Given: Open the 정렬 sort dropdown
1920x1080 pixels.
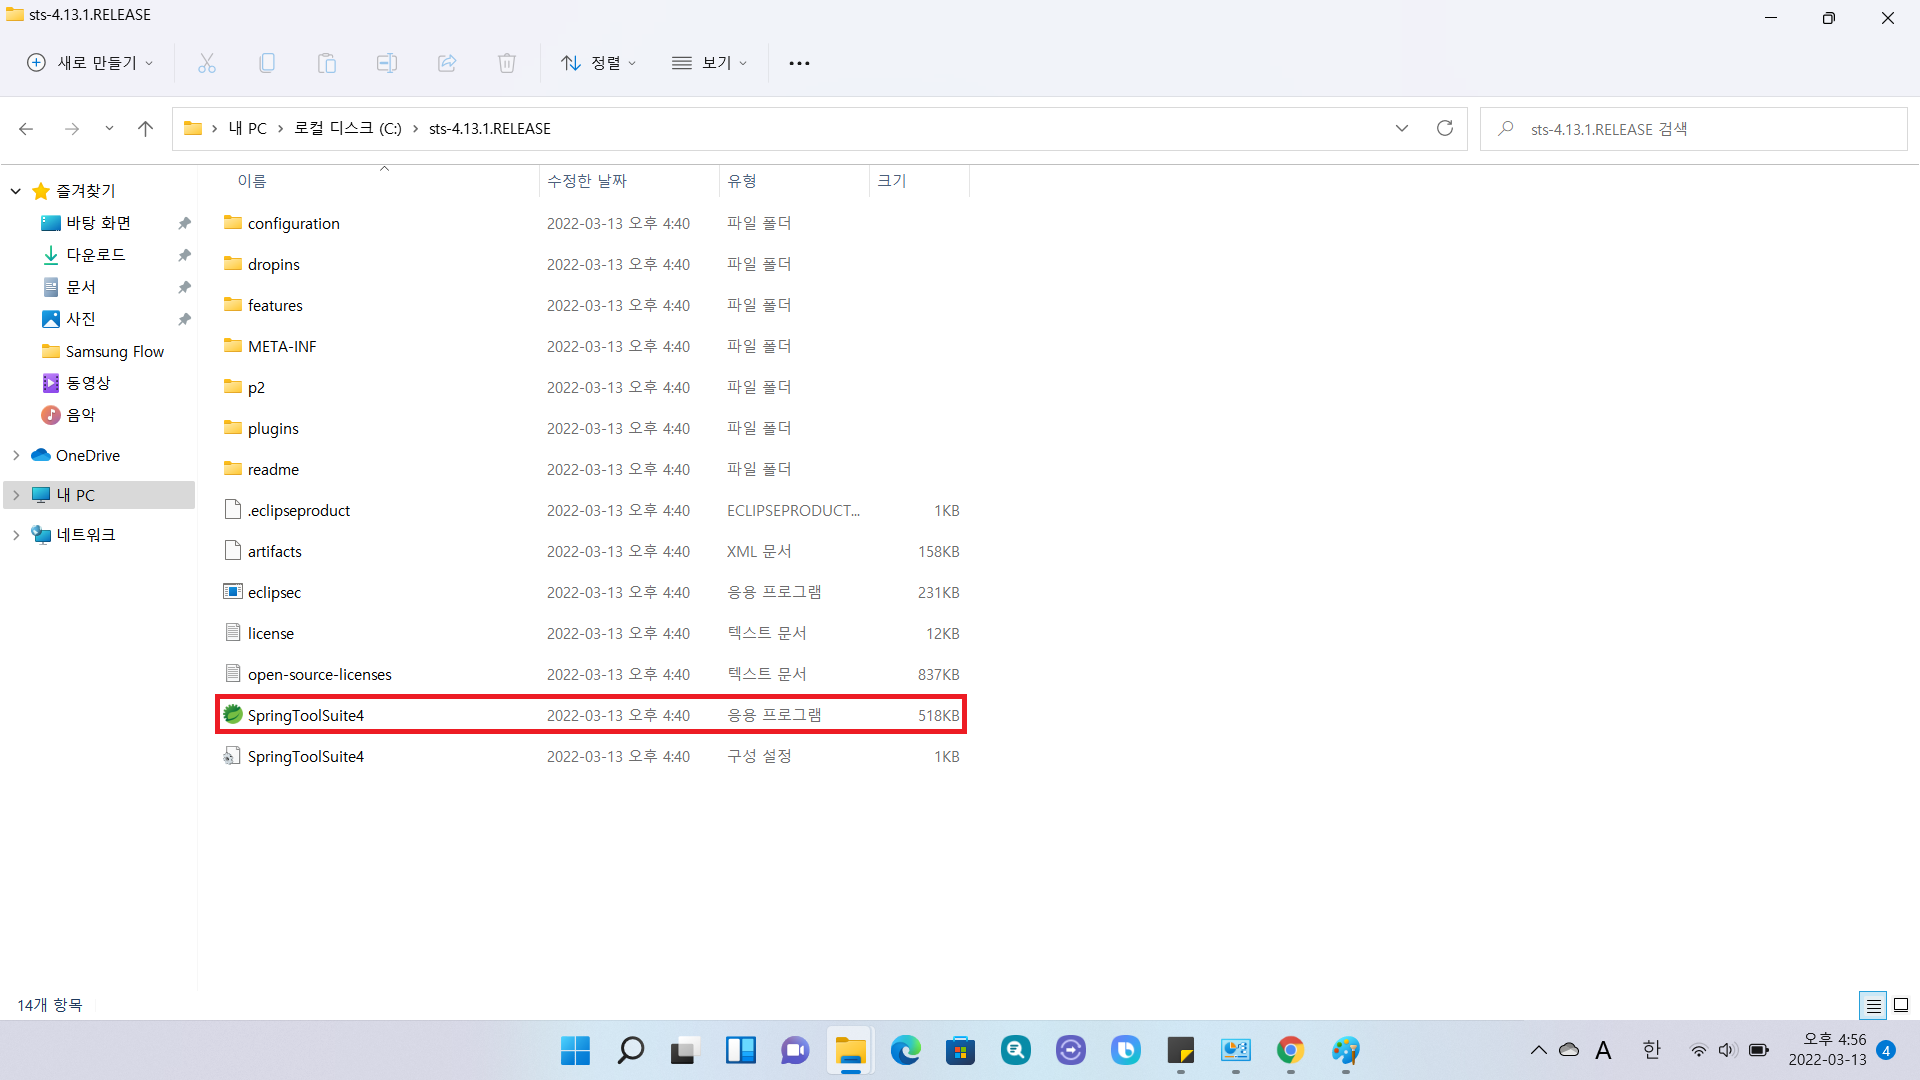Looking at the screenshot, I should 598,63.
